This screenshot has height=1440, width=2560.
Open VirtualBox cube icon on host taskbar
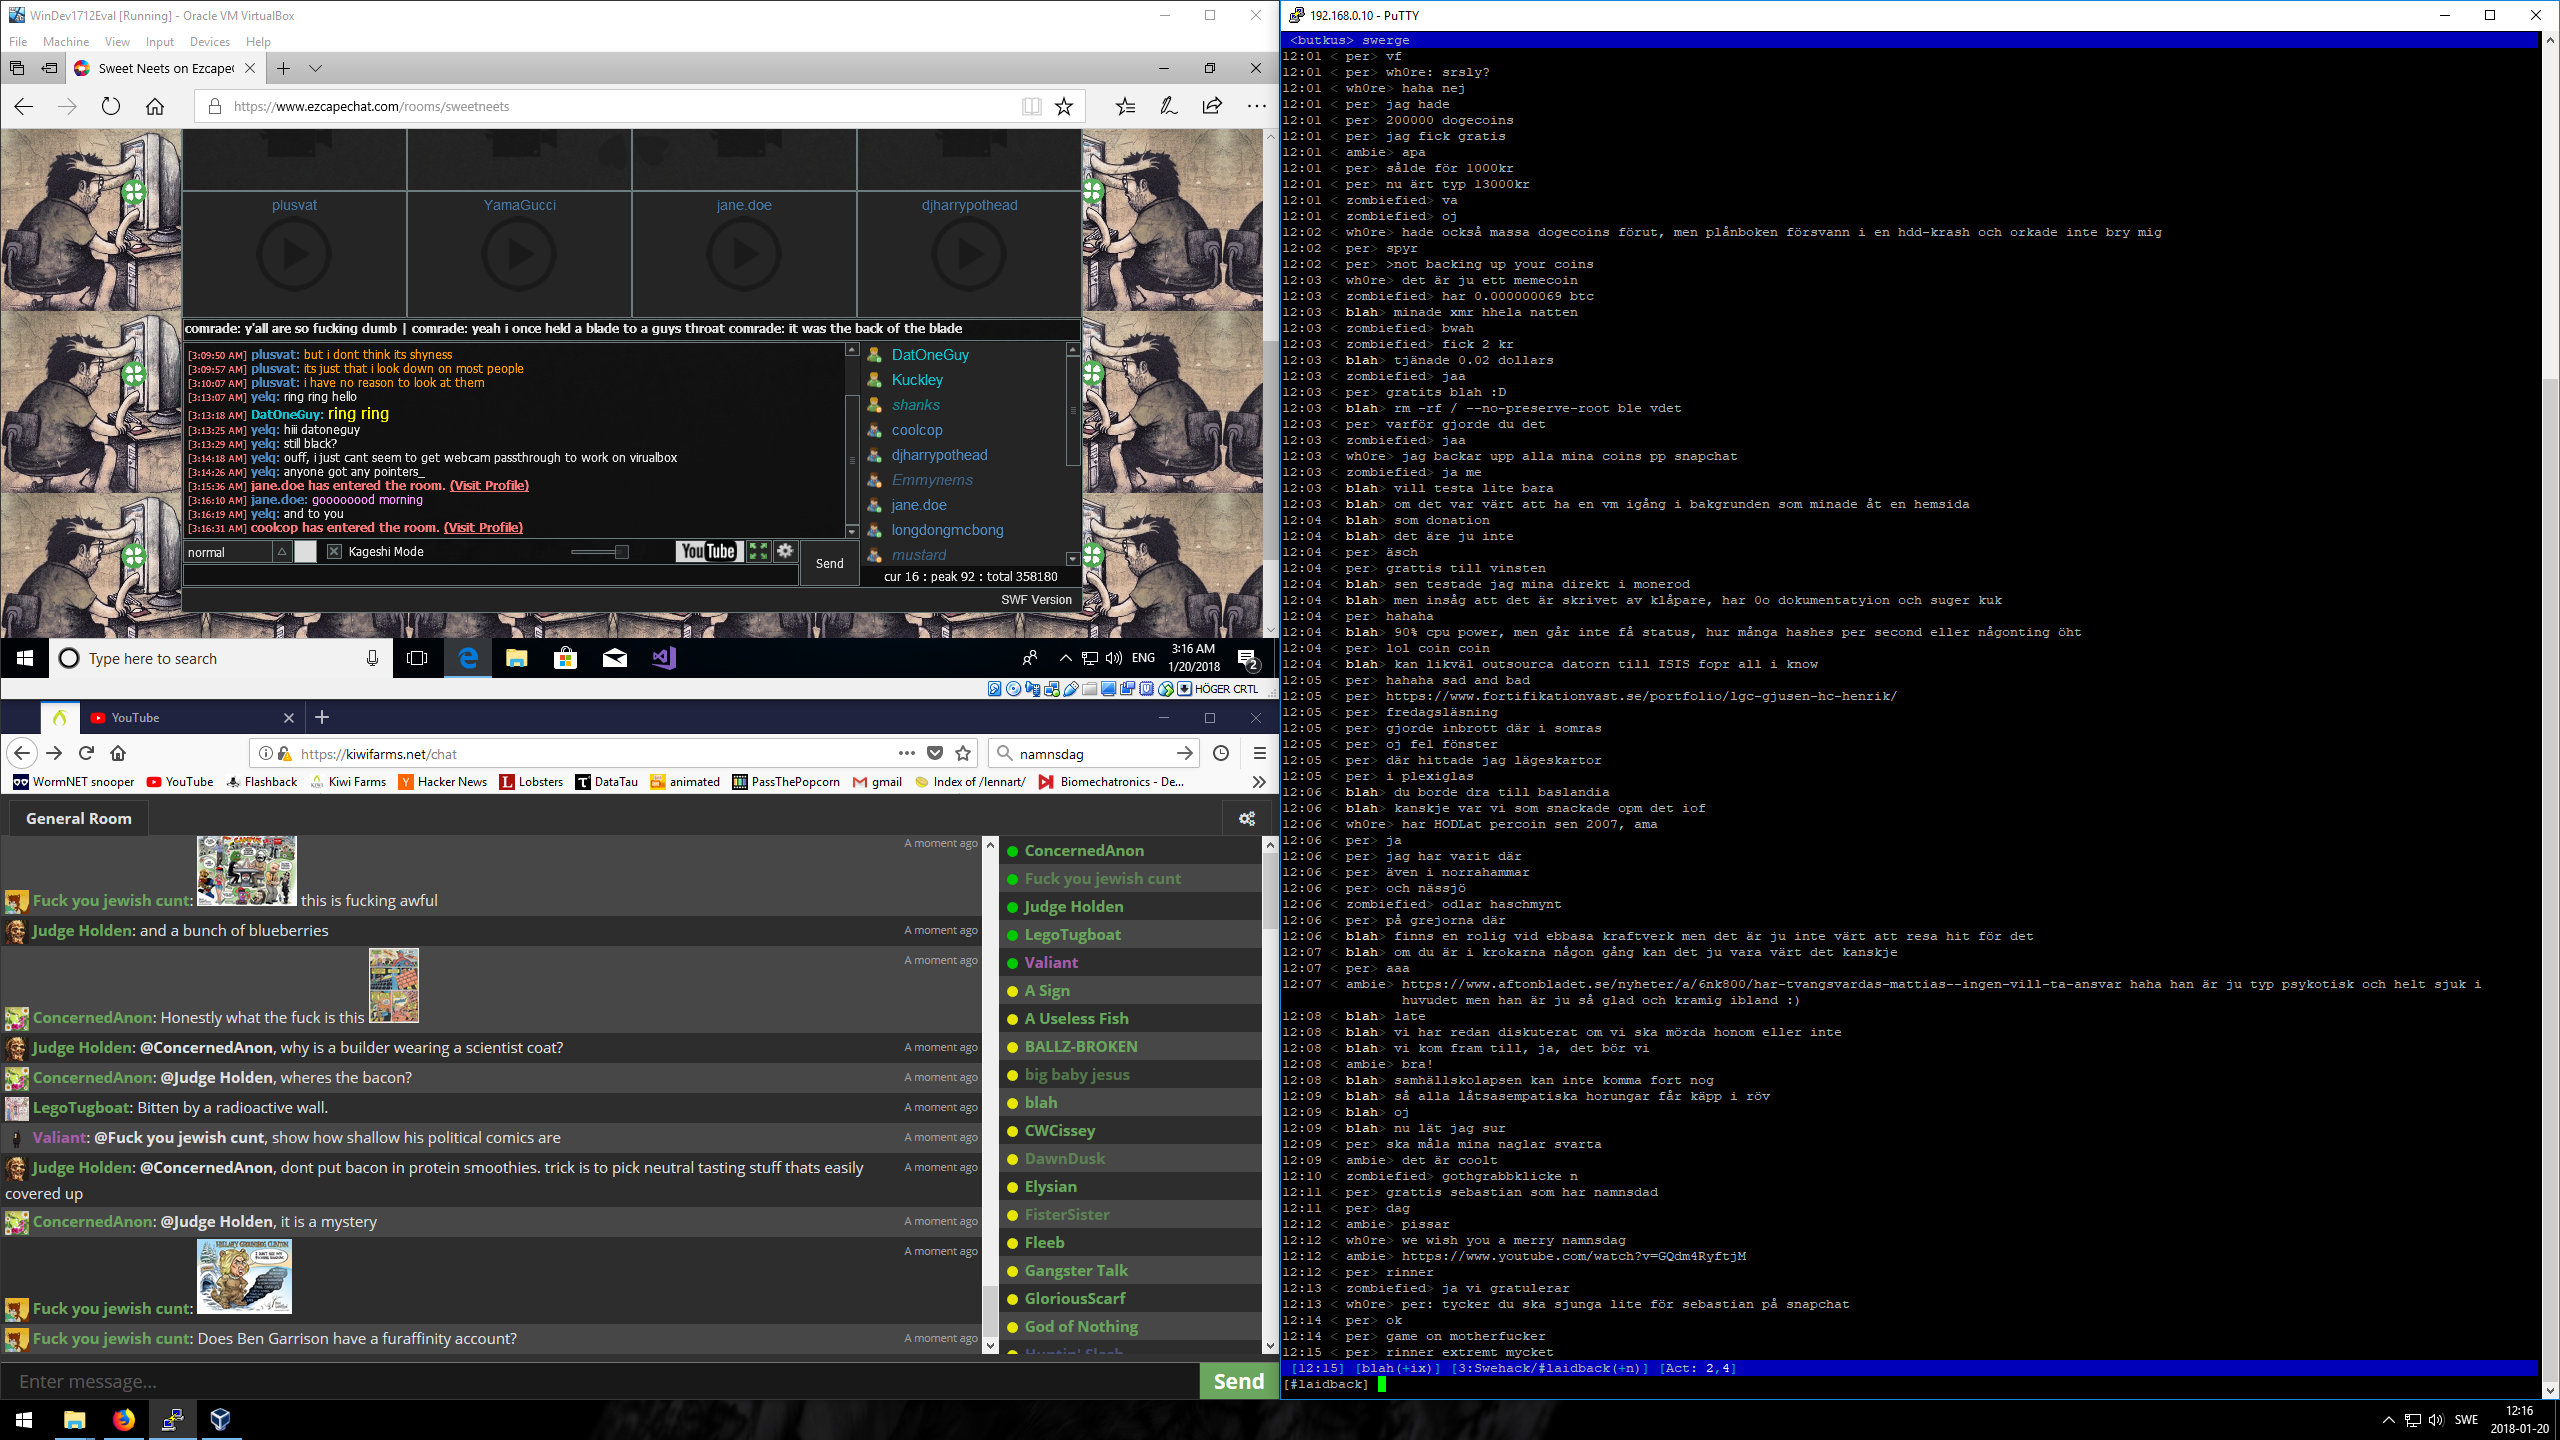pos(220,1420)
